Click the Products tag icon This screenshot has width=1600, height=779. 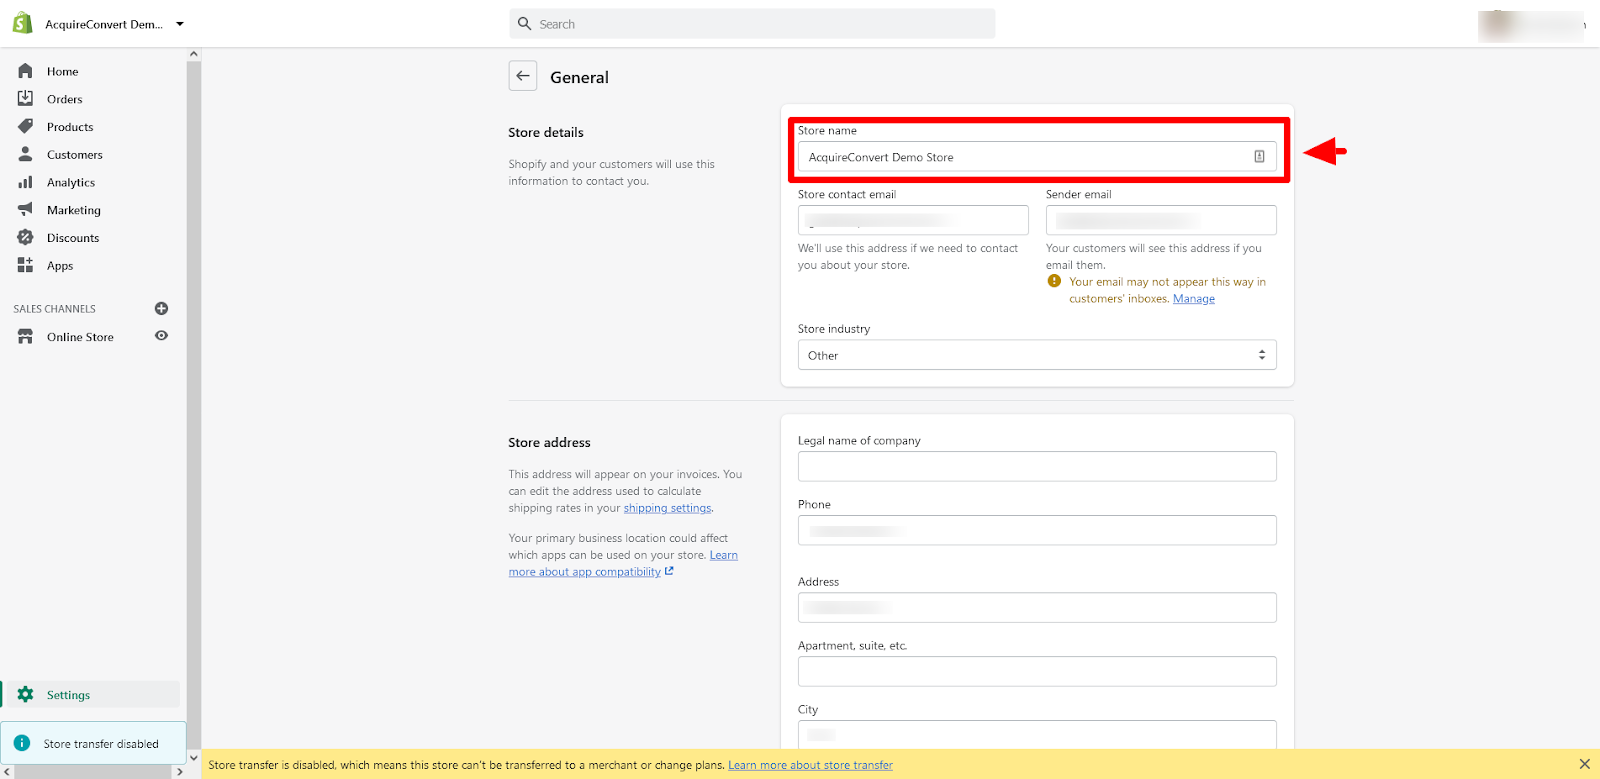(x=25, y=126)
